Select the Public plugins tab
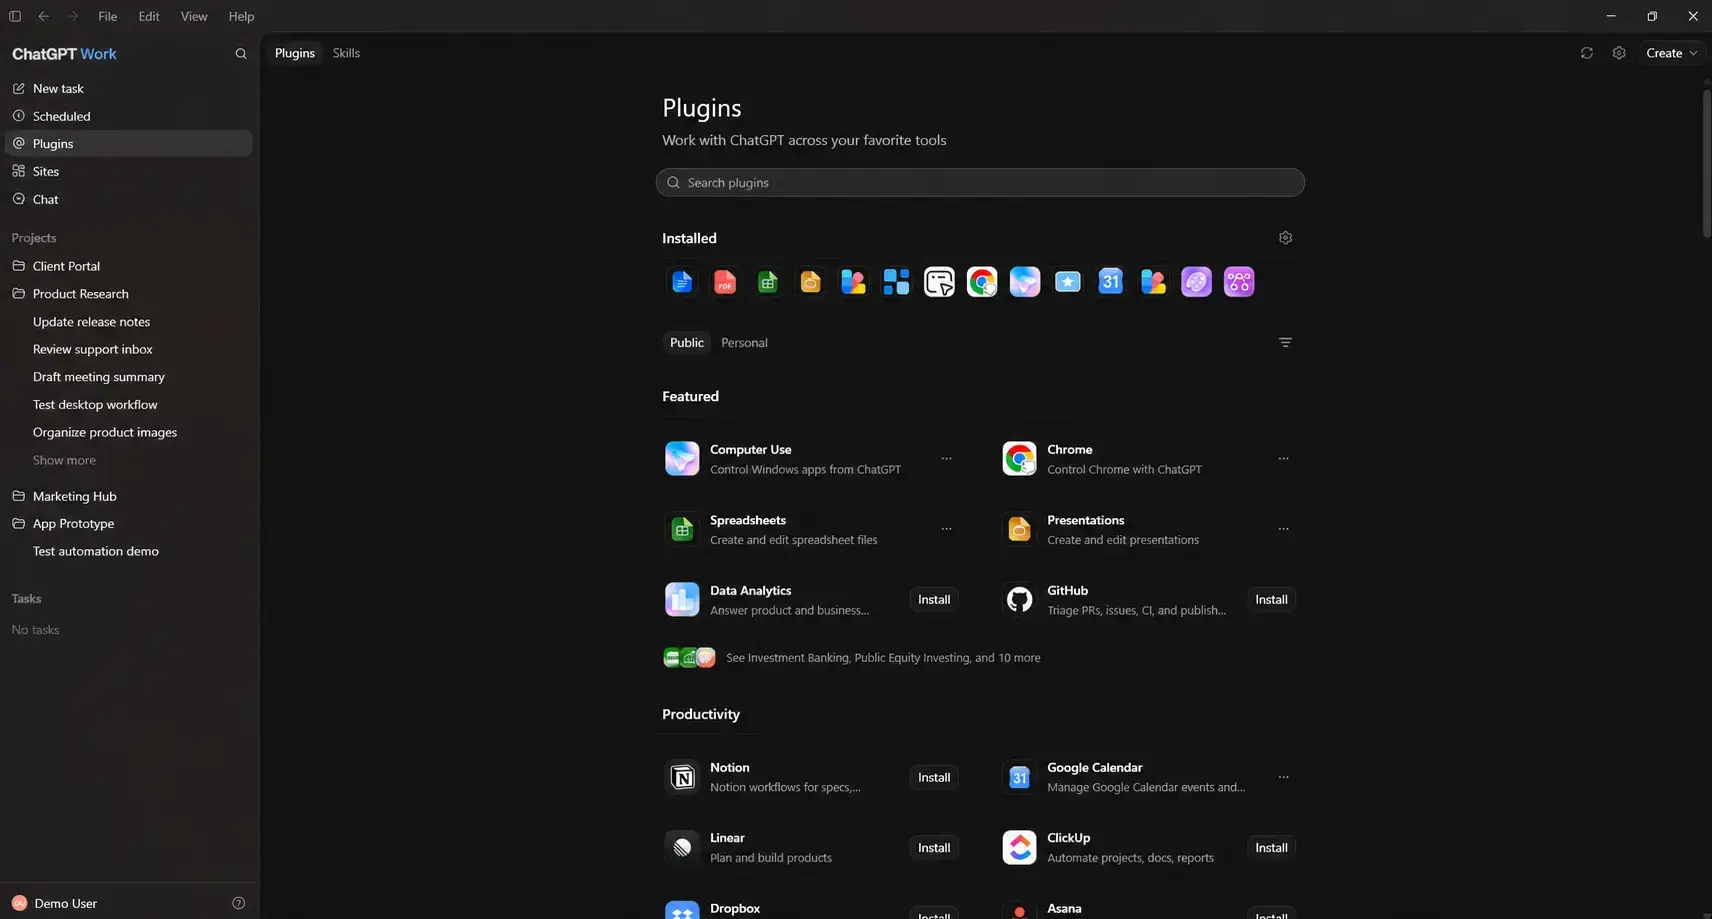 [x=687, y=342]
